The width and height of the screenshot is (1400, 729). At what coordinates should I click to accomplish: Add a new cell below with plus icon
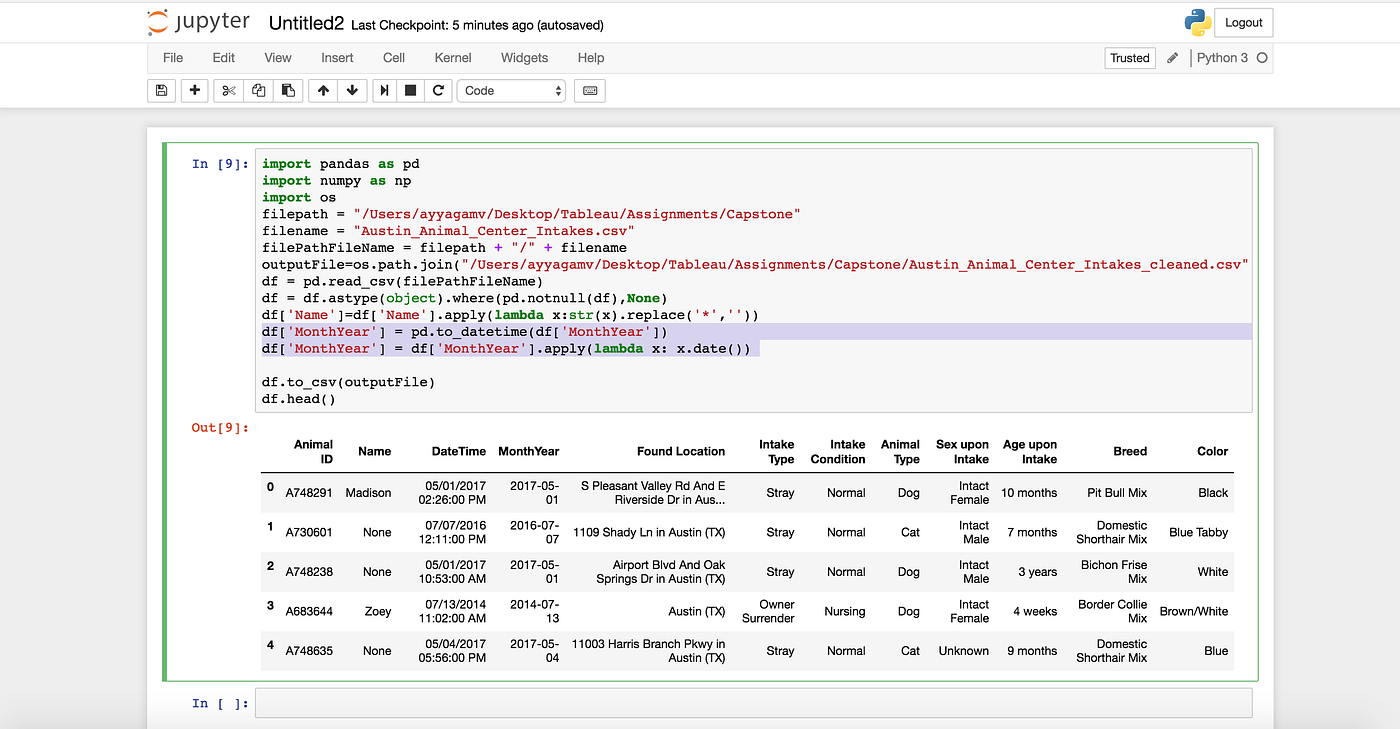[x=194, y=90]
